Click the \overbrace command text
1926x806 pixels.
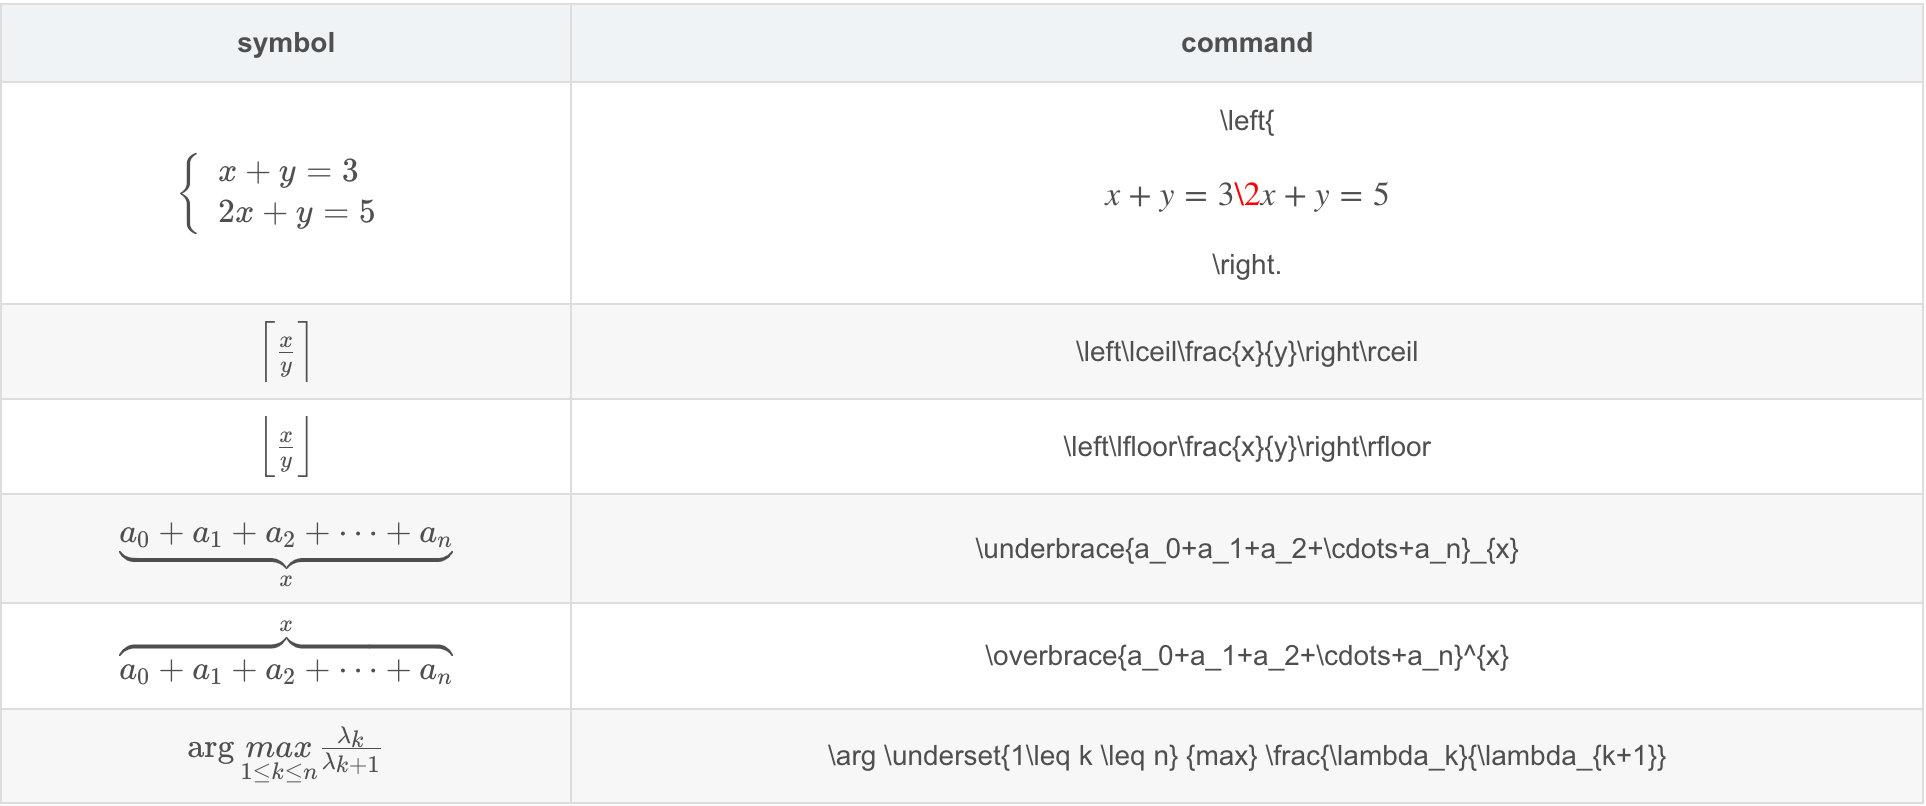pos(1246,656)
